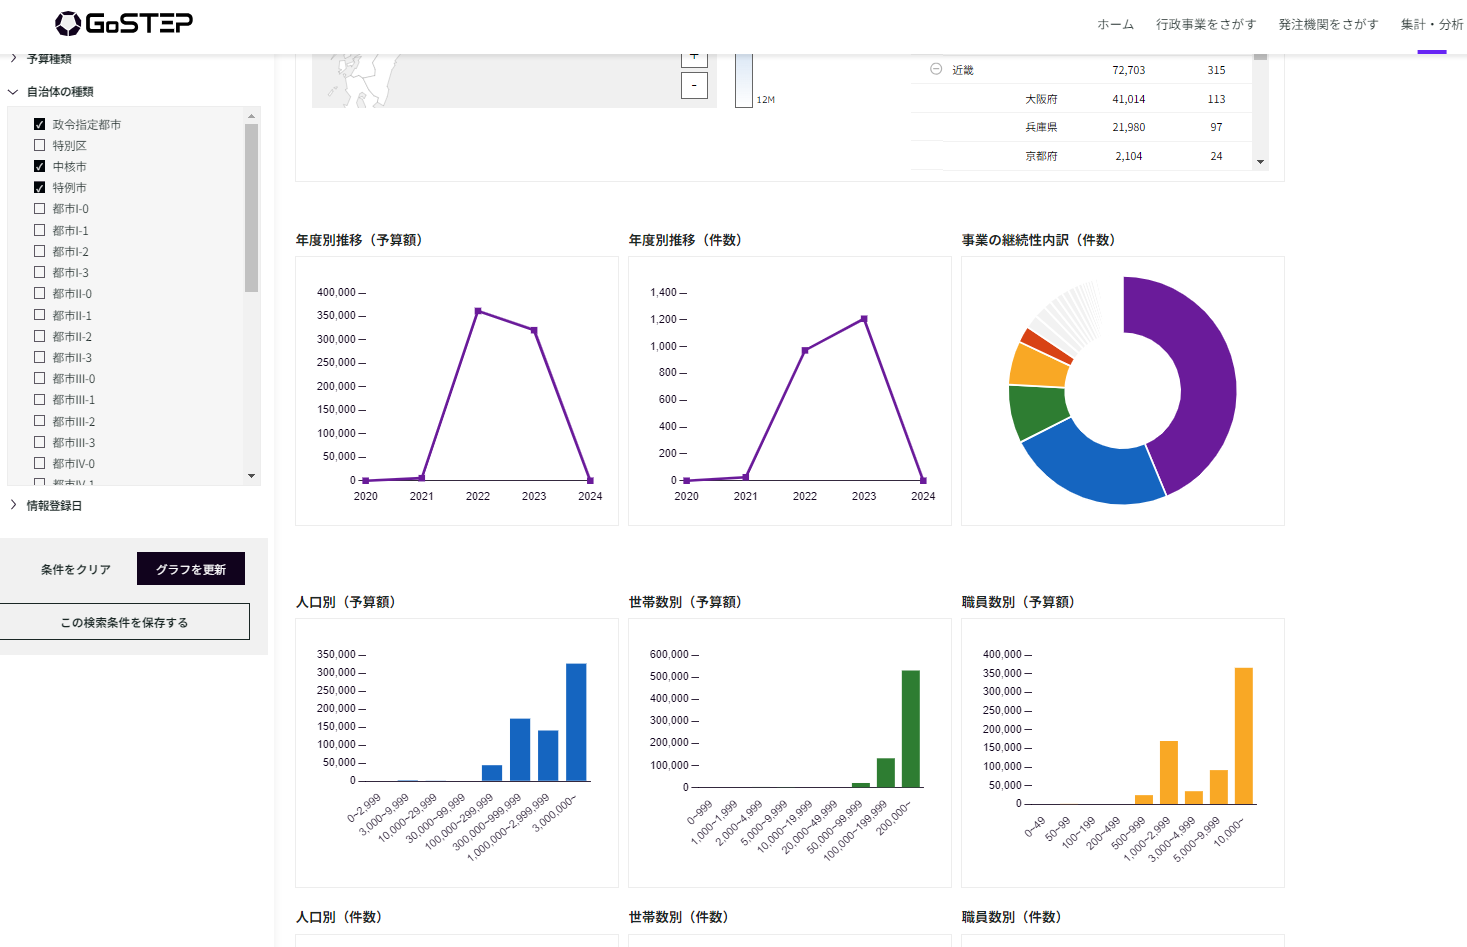Collapse the 近畿 region row
The width and height of the screenshot is (1467, 947).
pyautogui.click(x=936, y=69)
